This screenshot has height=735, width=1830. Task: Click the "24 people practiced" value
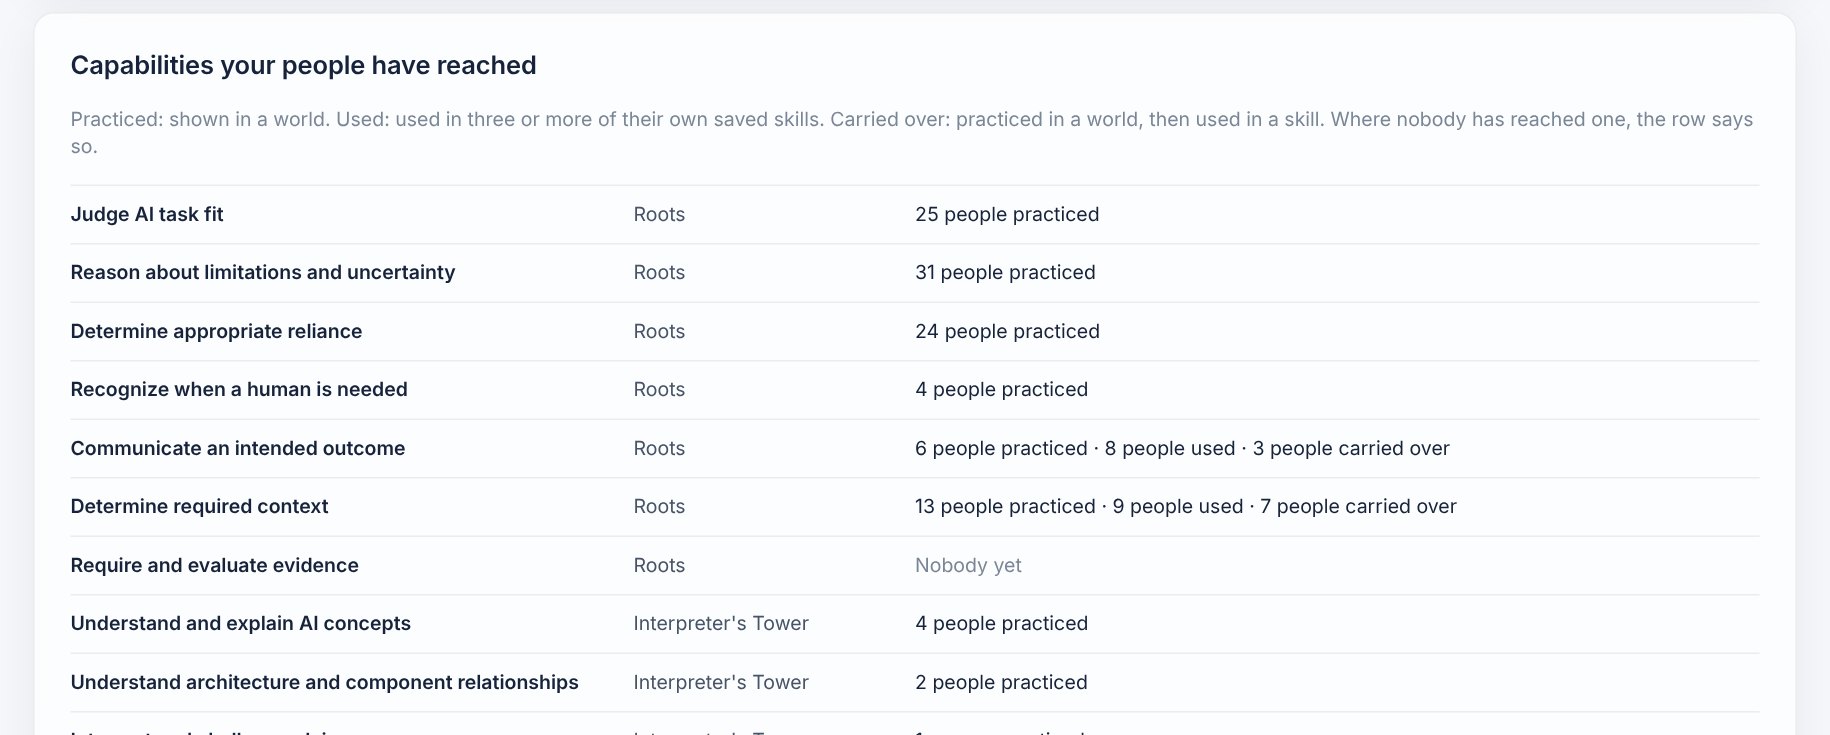1007,331
